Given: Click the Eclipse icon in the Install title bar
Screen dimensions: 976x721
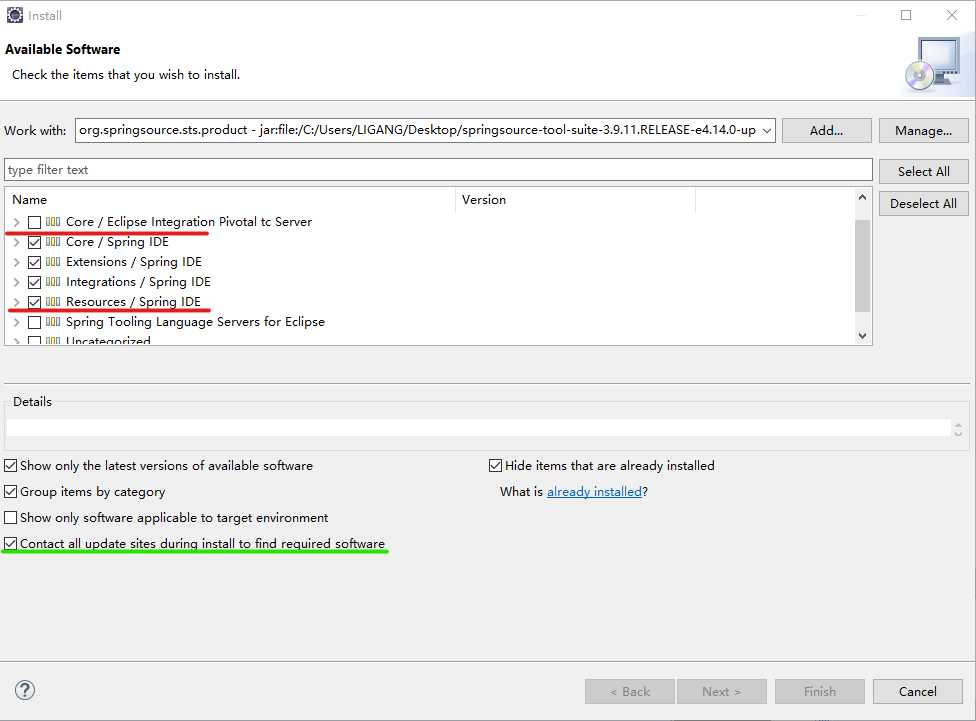Looking at the screenshot, I should pyautogui.click(x=15, y=15).
